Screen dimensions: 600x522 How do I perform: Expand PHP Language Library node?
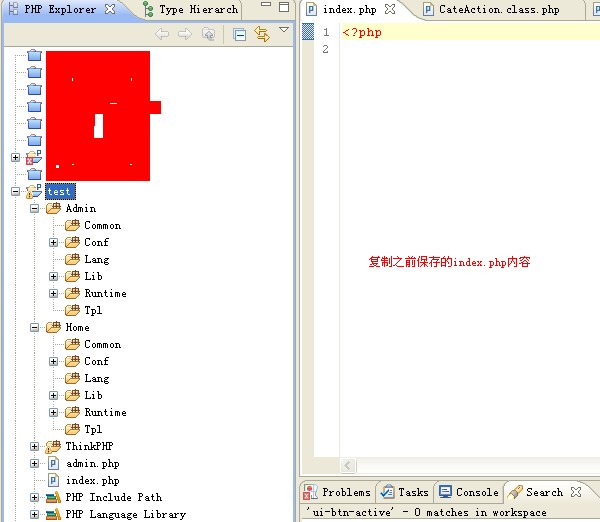pos(34,514)
